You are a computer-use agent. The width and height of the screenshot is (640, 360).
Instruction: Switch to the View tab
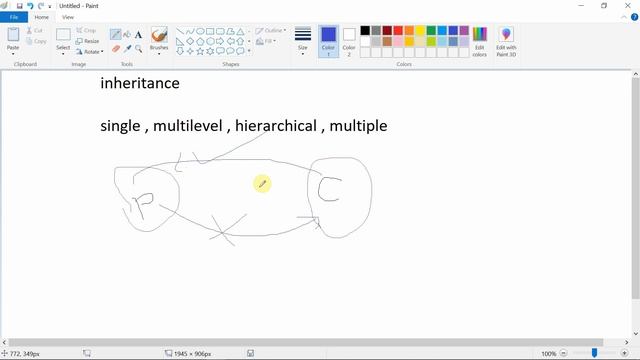click(x=68, y=17)
